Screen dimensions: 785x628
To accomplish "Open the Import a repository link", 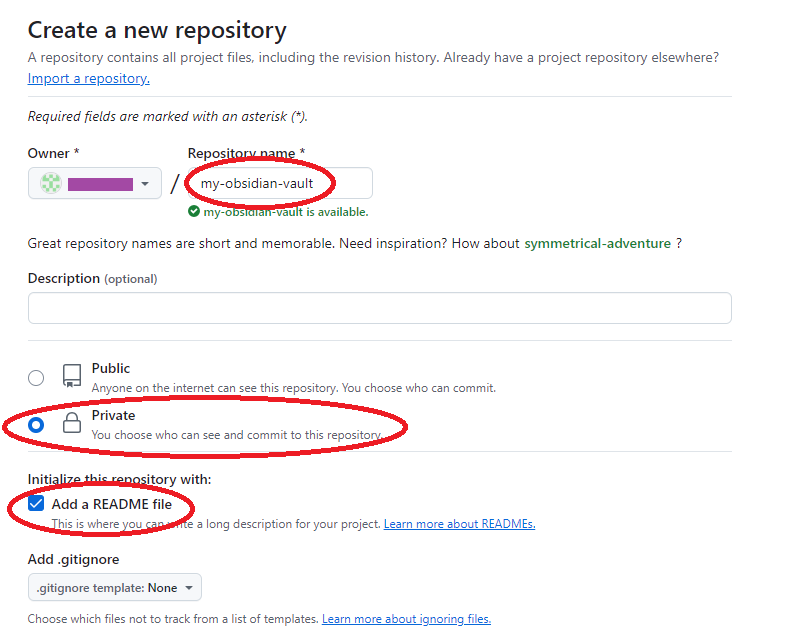I will click(89, 79).
